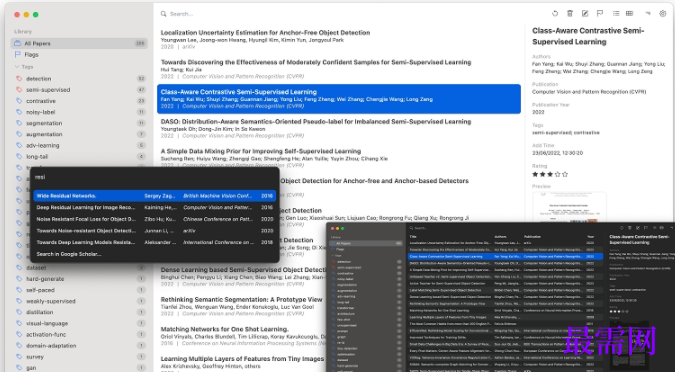Select All Papers in the Library sidebar
This screenshot has height=372, width=675.
click(x=79, y=43)
